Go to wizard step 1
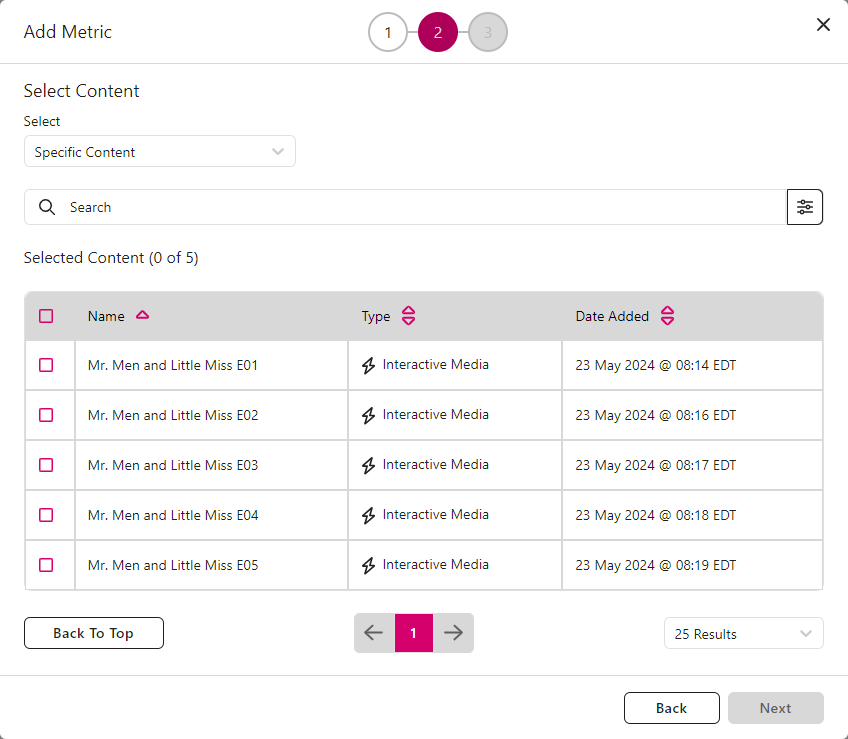The image size is (848, 739). (x=388, y=33)
